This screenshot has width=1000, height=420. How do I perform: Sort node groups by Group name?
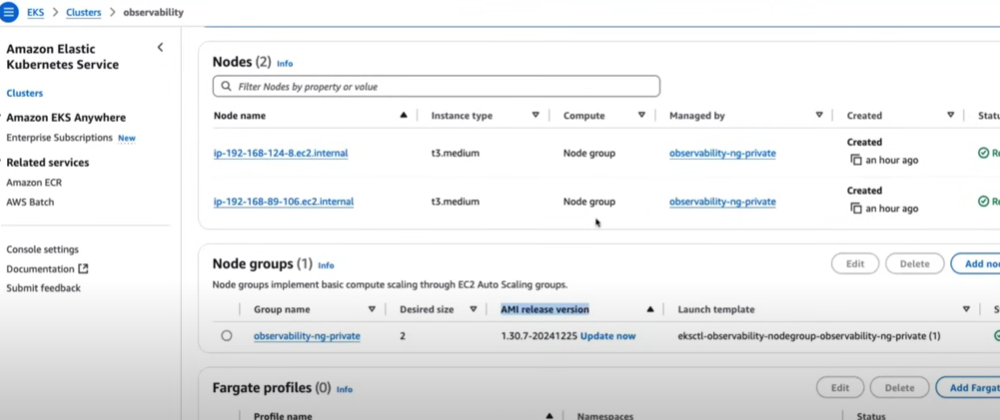point(372,309)
